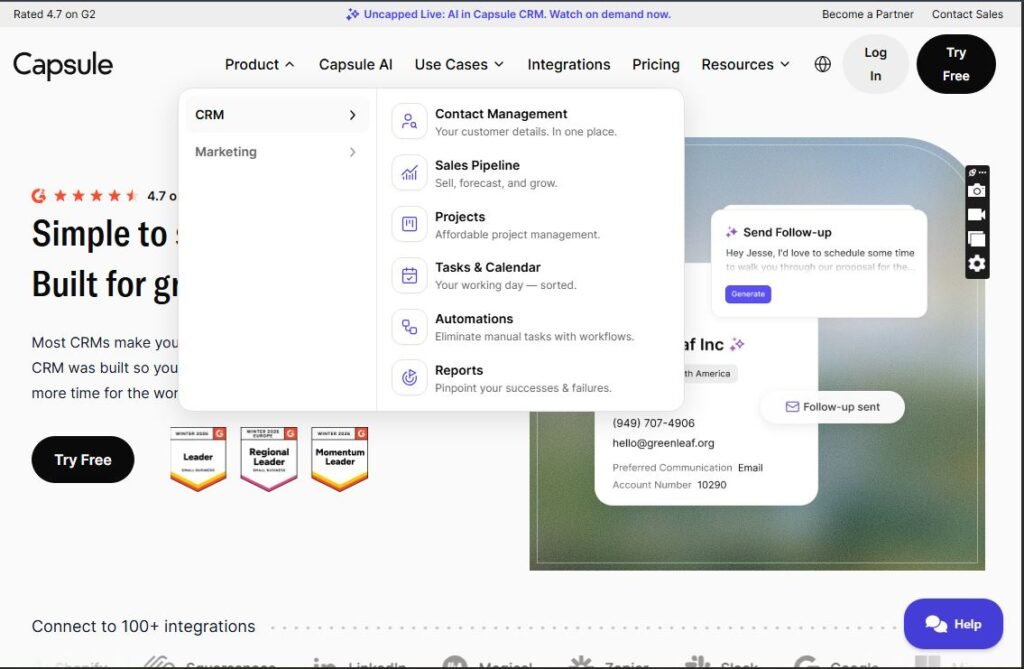1024x669 pixels.
Task: Click the Tasks & Calendar icon
Action: point(408,274)
